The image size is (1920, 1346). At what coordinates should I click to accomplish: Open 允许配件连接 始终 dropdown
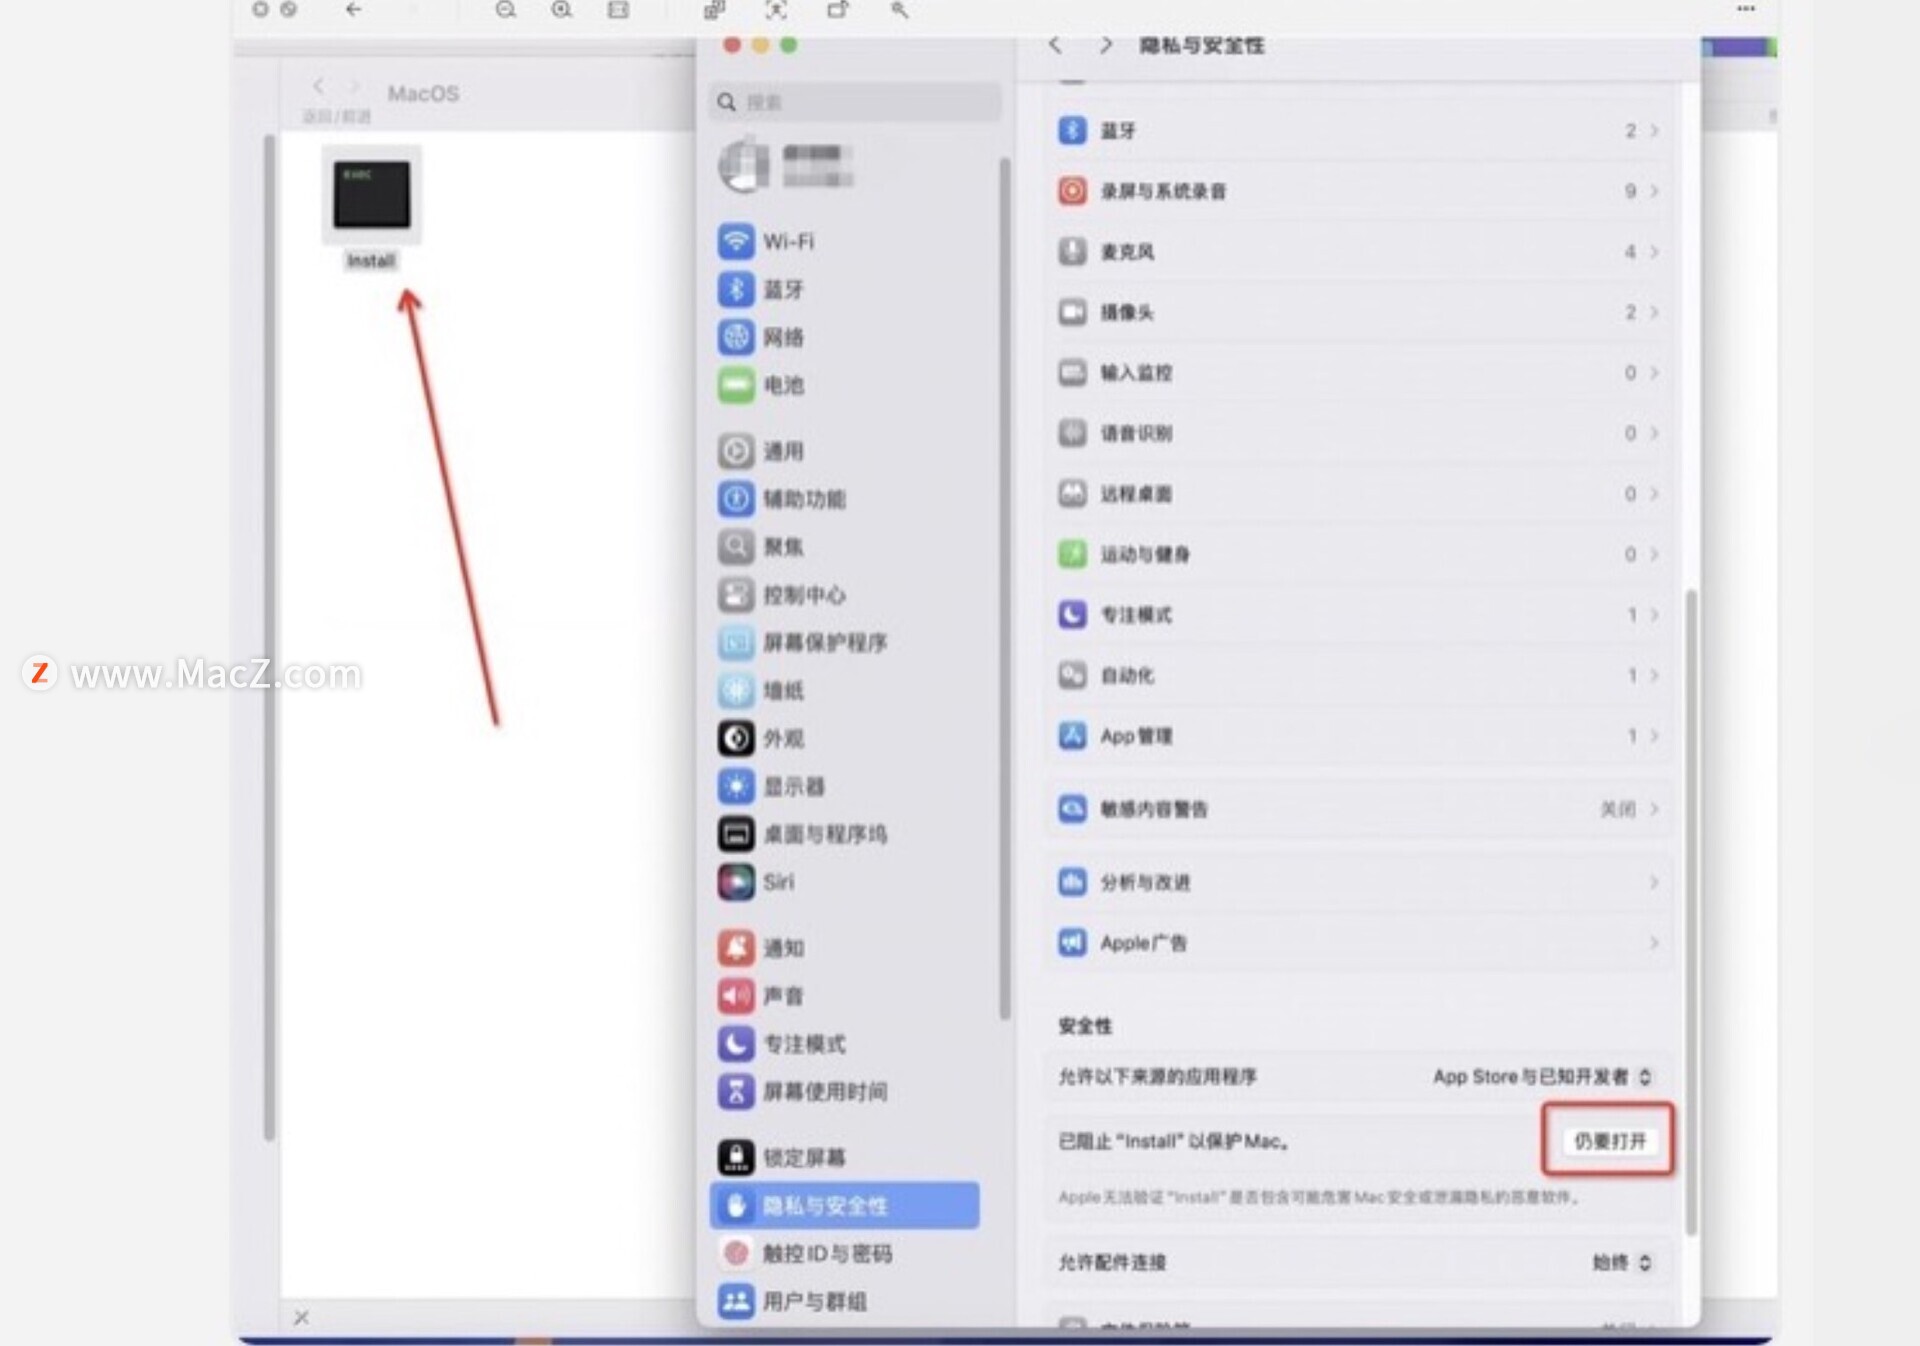click(1621, 1262)
